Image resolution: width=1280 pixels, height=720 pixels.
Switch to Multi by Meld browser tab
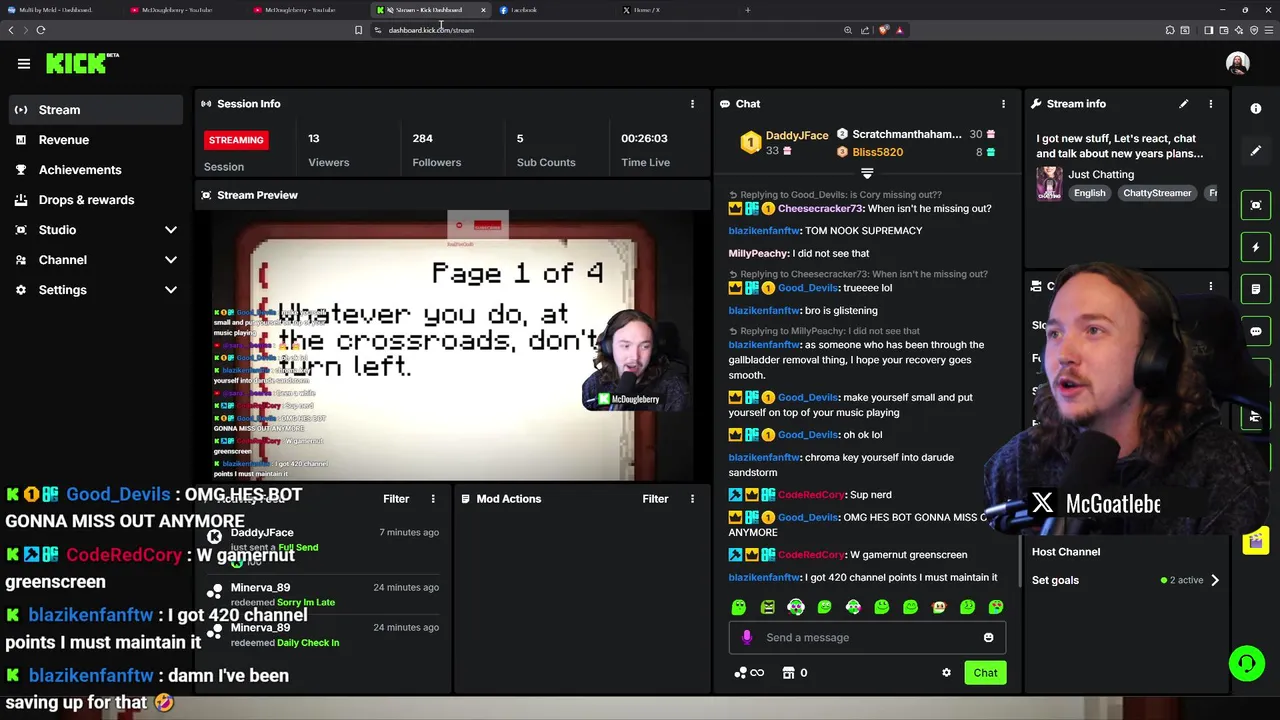pos(57,10)
